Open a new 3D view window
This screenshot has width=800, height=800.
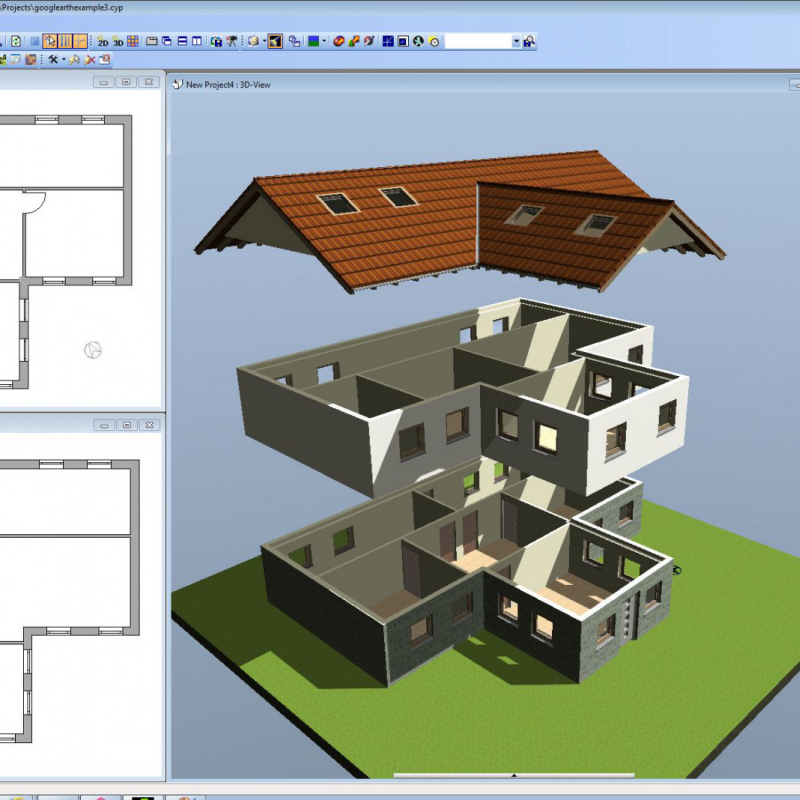118,42
